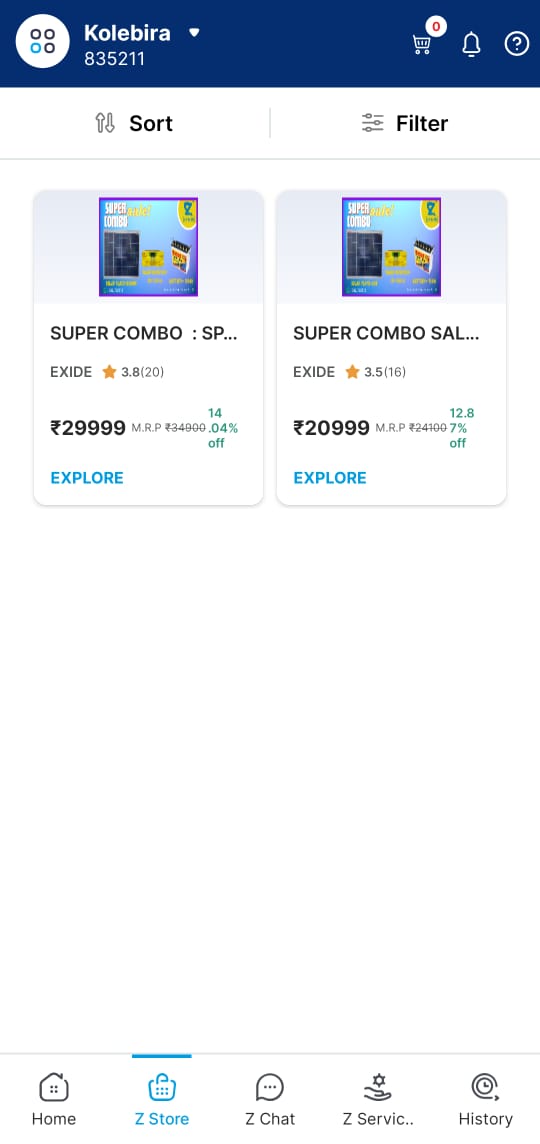540x1144 pixels.
Task: Select the Z Store tab
Action: (162, 1099)
